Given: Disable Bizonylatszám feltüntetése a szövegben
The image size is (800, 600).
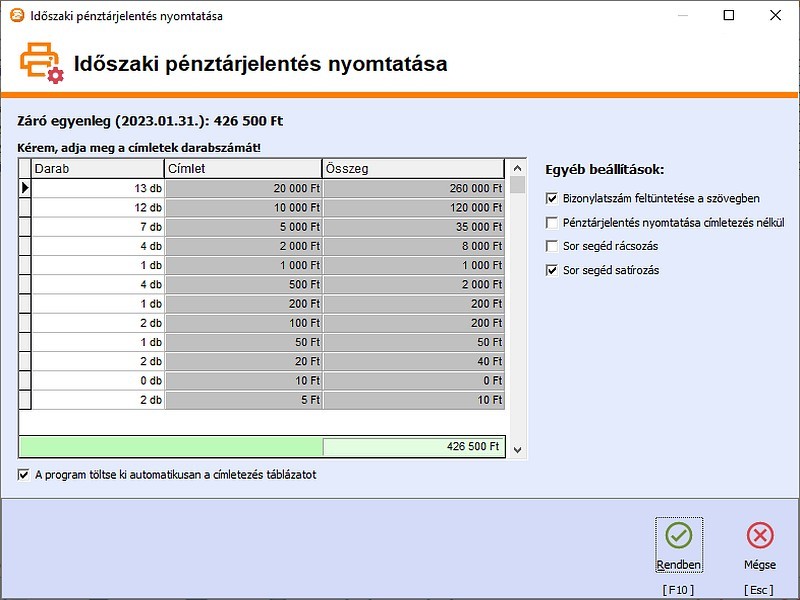Looking at the screenshot, I should click(550, 199).
